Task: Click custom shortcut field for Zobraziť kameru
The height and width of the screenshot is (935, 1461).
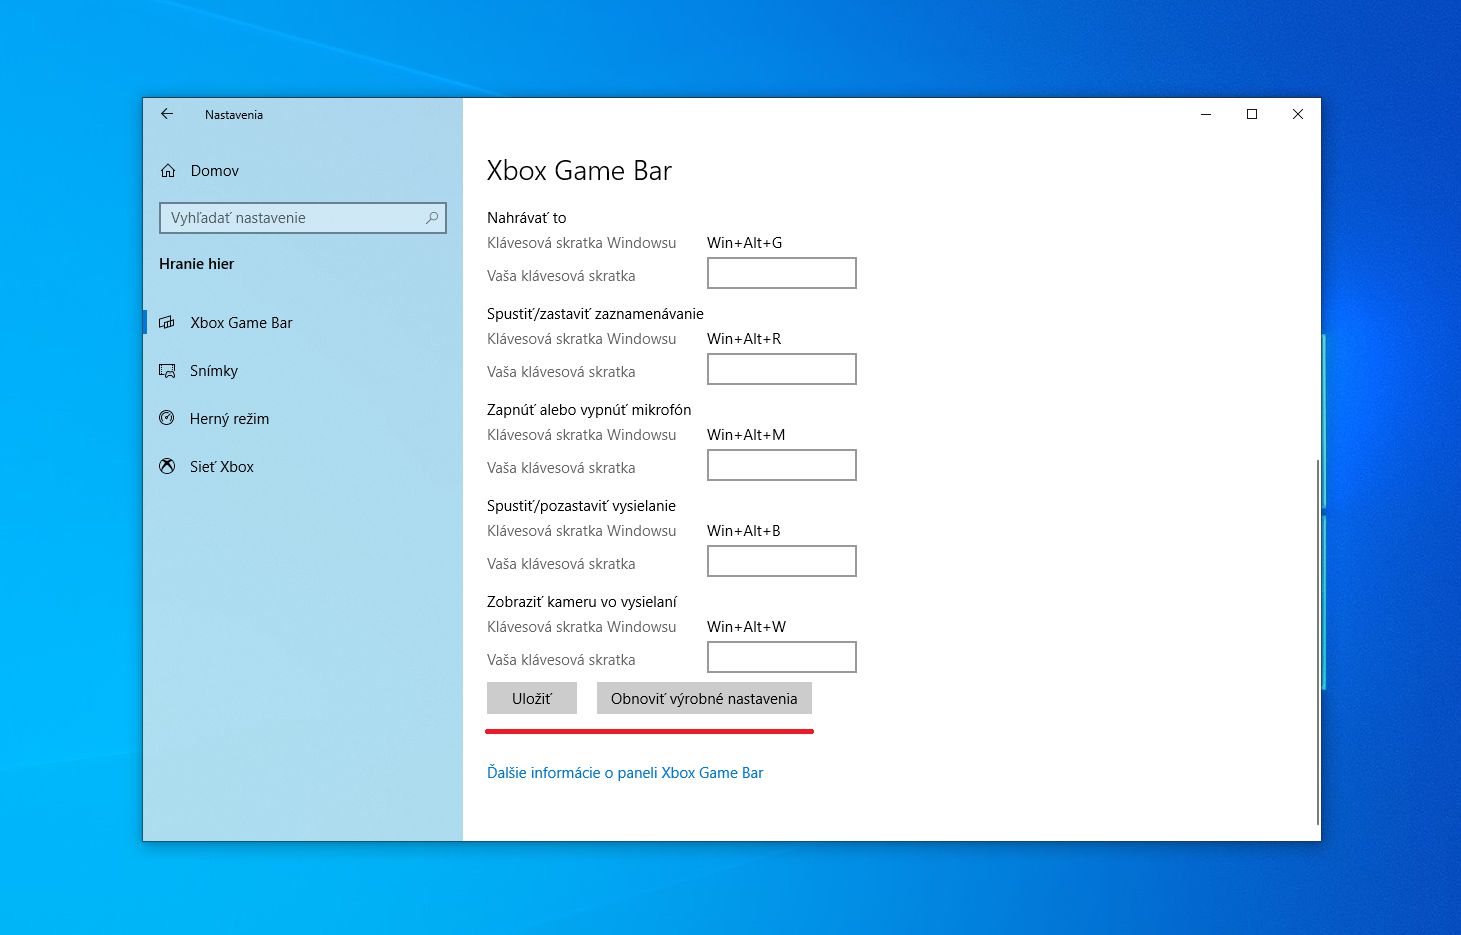Action: (782, 657)
